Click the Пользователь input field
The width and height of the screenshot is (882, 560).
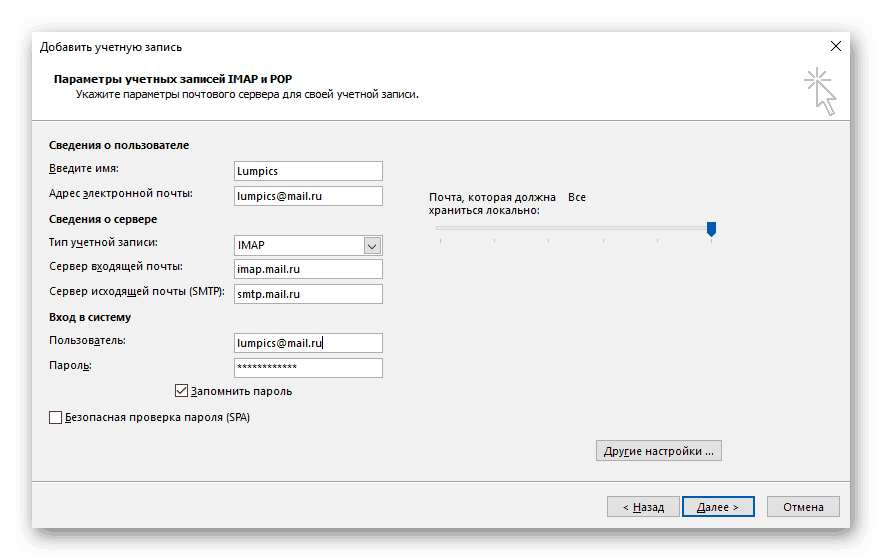[307, 343]
